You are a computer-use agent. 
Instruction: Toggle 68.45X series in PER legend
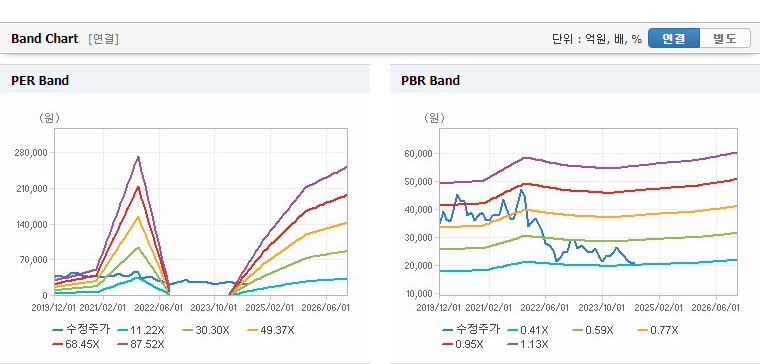pyautogui.click(x=76, y=344)
